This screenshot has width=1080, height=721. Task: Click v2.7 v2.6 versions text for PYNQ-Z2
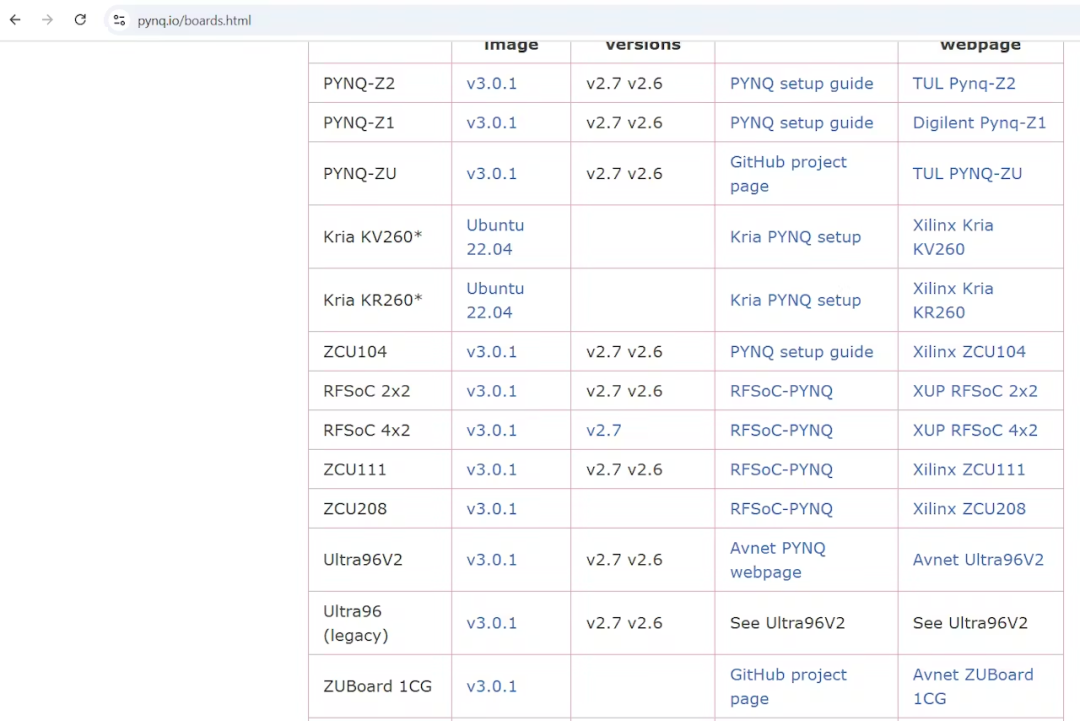[x=624, y=83]
